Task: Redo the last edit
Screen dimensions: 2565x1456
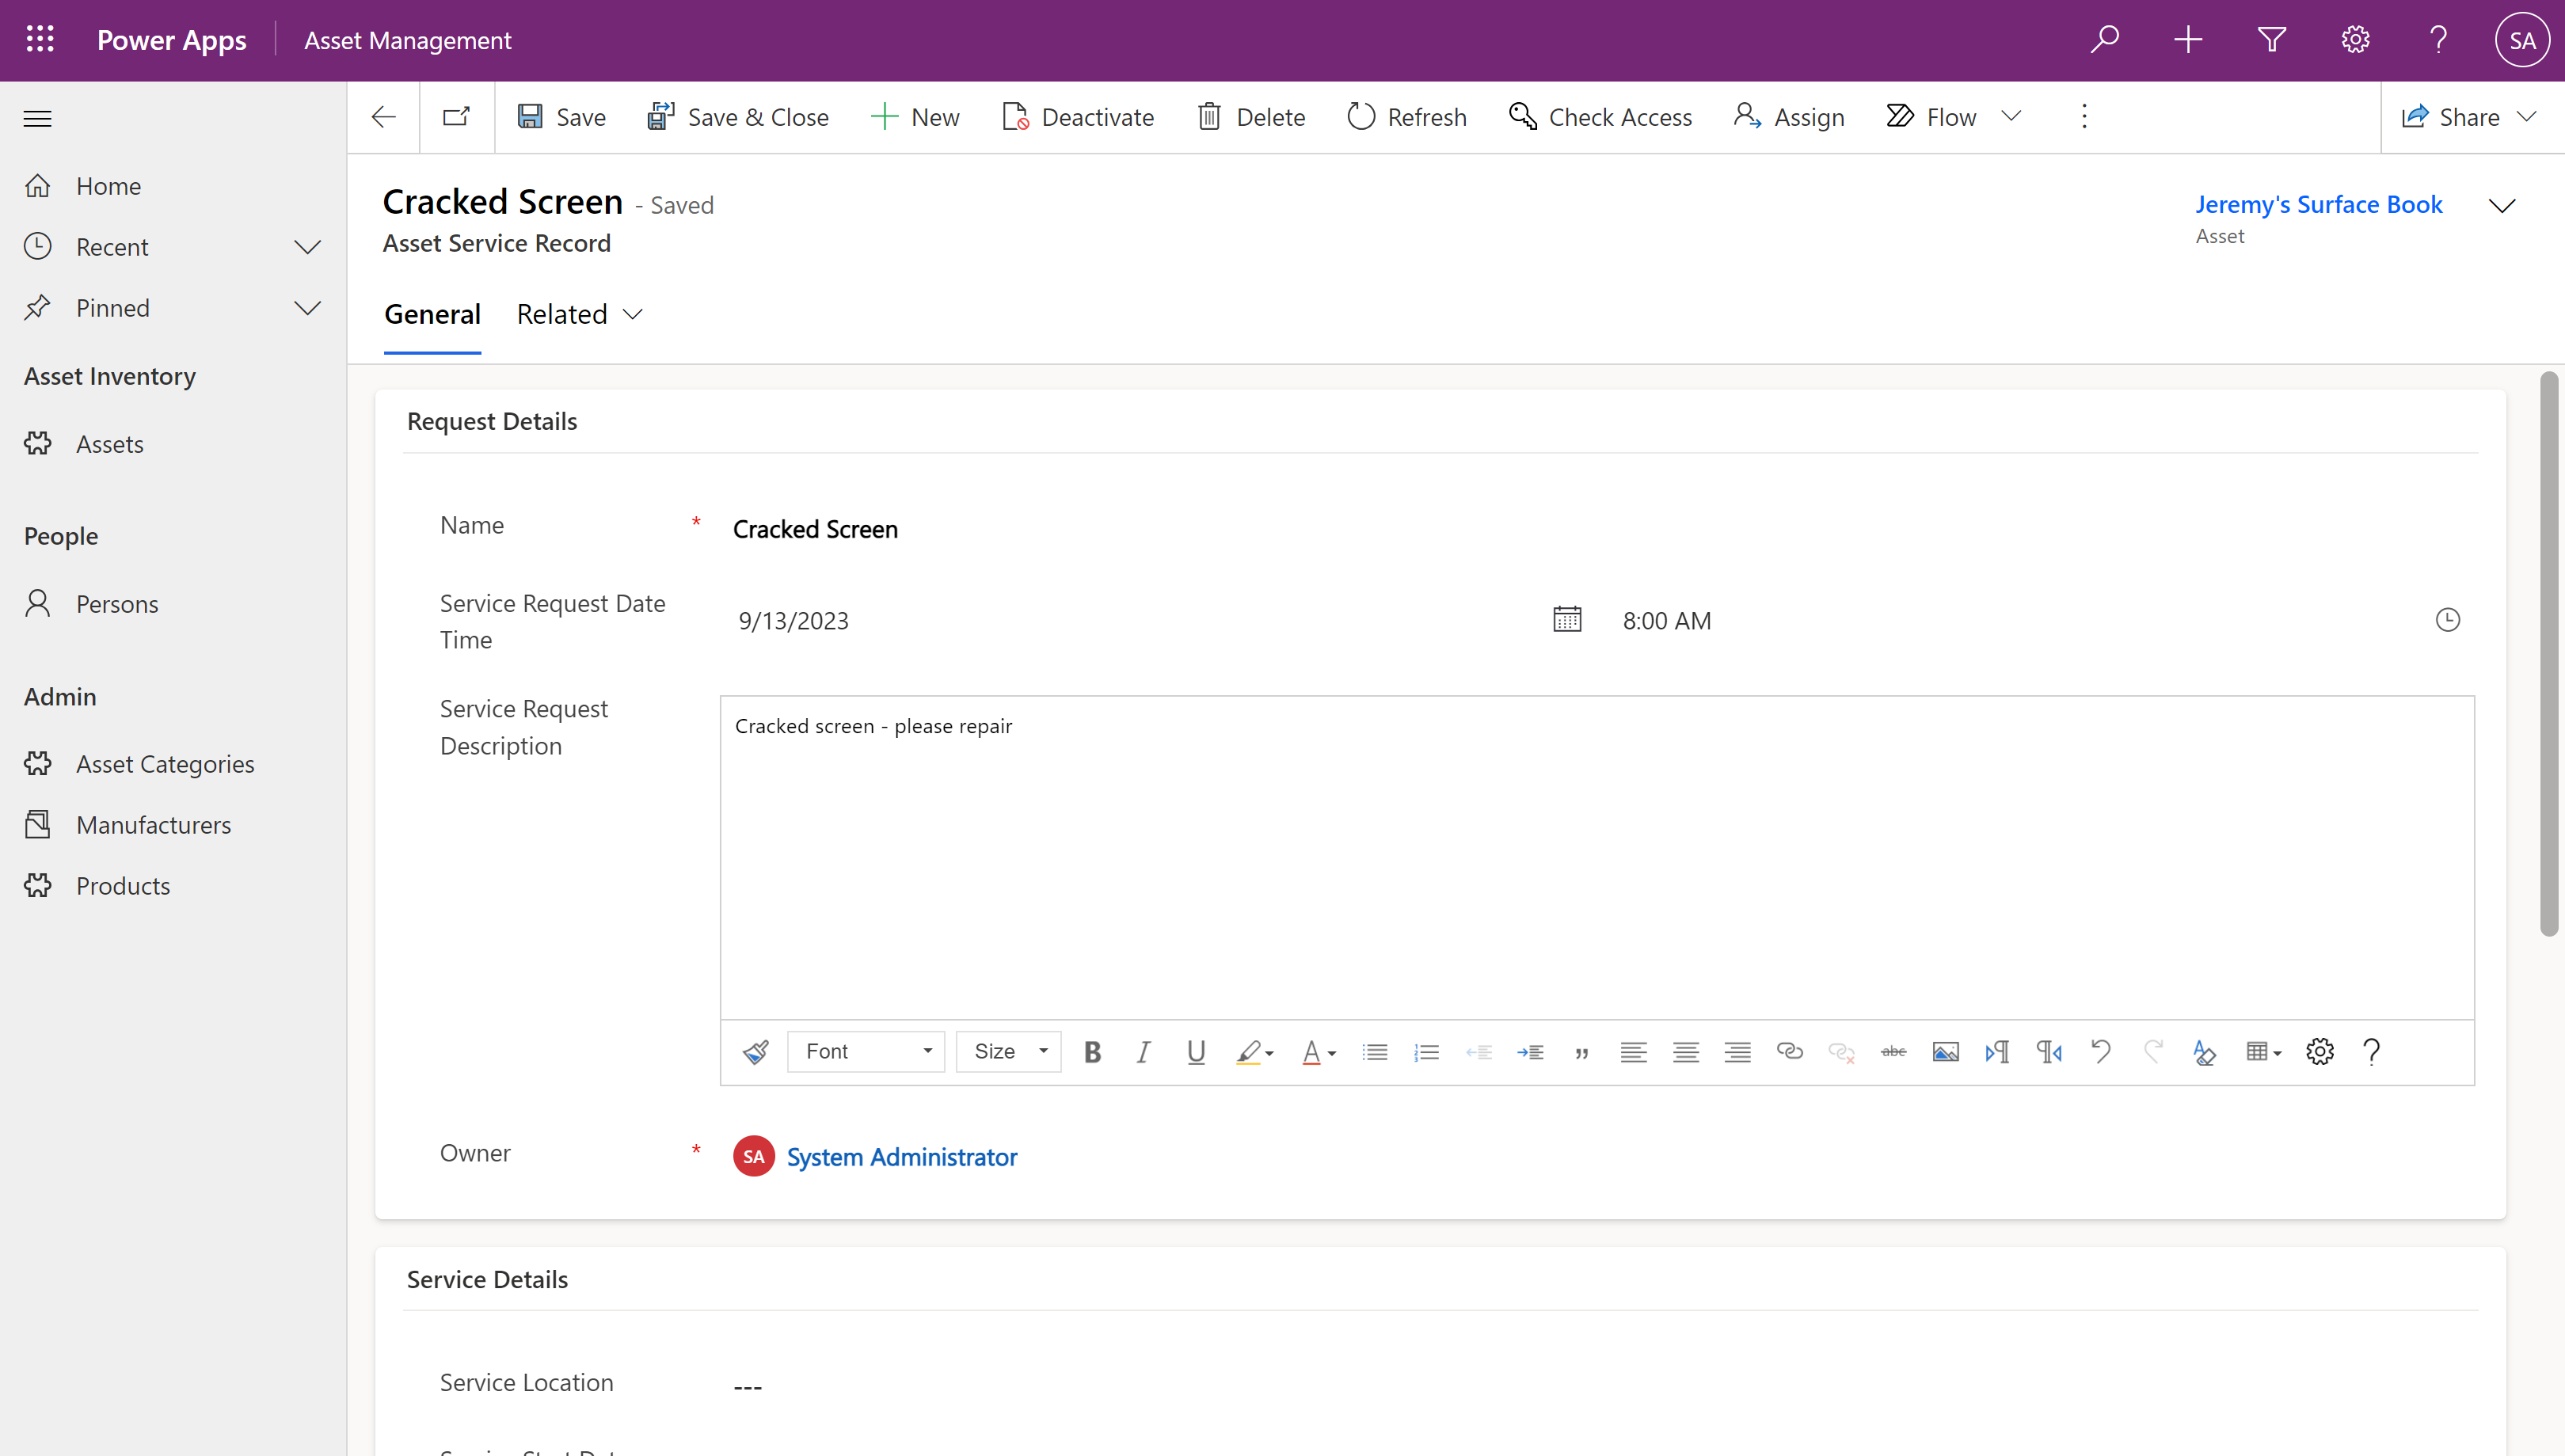Action: tap(2153, 1052)
